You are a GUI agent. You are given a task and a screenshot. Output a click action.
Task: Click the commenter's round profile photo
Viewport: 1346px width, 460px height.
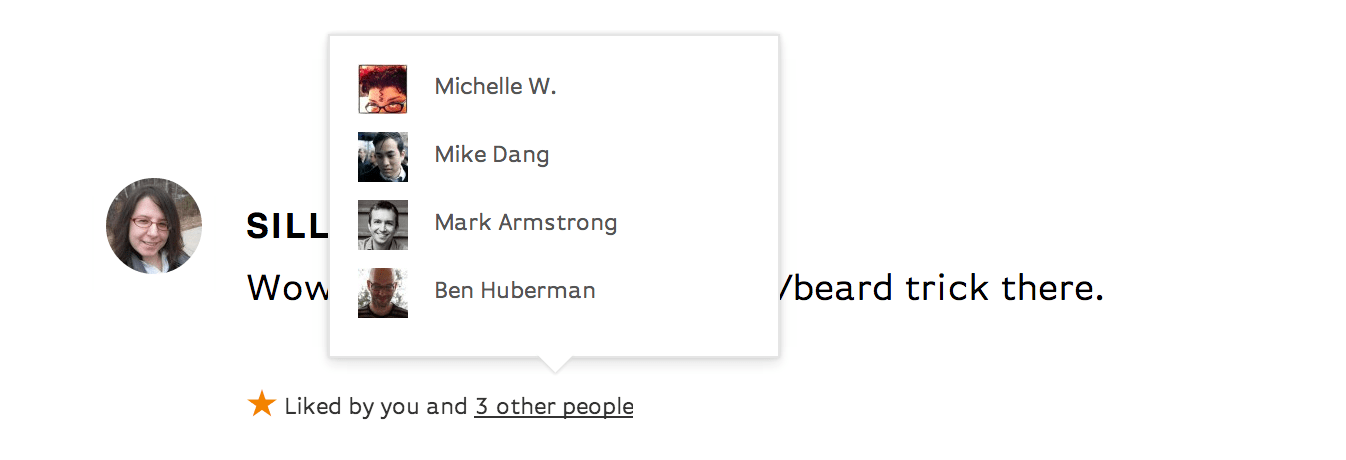(154, 226)
